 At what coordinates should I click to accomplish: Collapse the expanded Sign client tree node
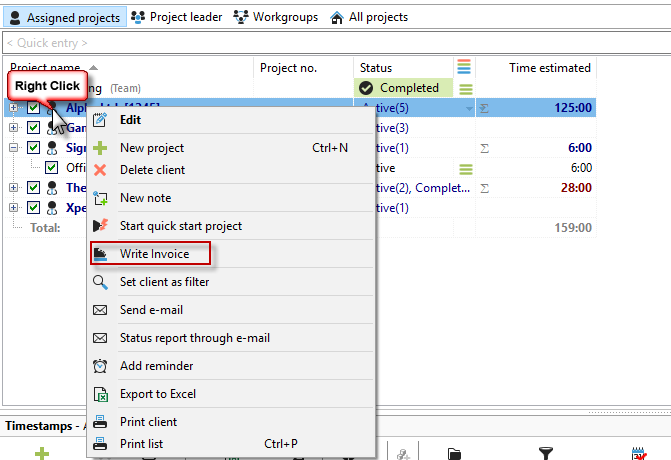(x=14, y=147)
